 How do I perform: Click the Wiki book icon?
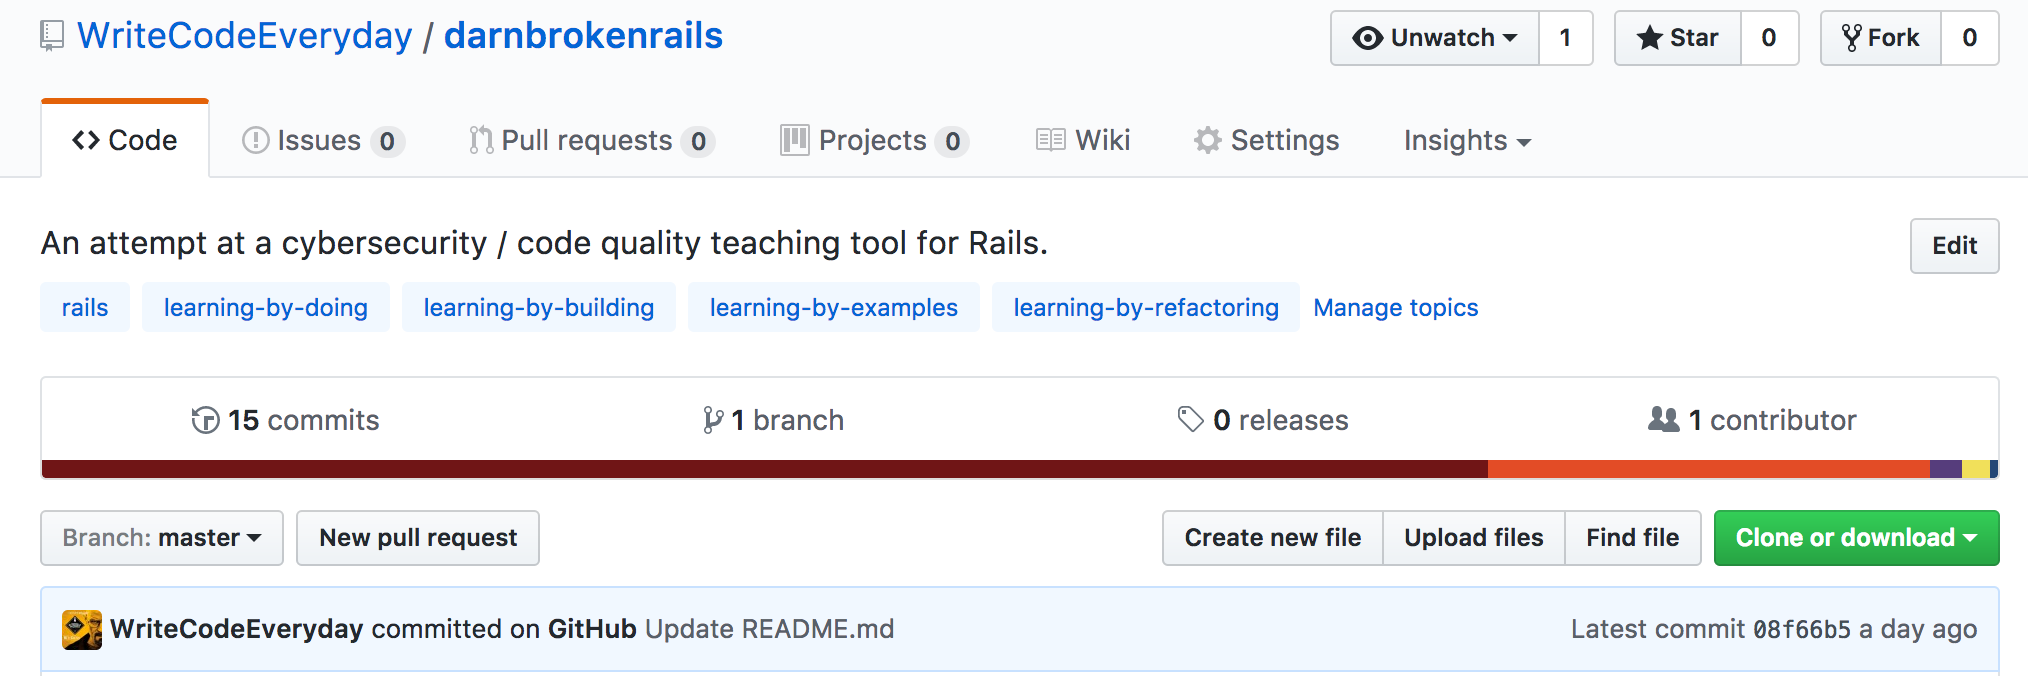coord(1051,140)
